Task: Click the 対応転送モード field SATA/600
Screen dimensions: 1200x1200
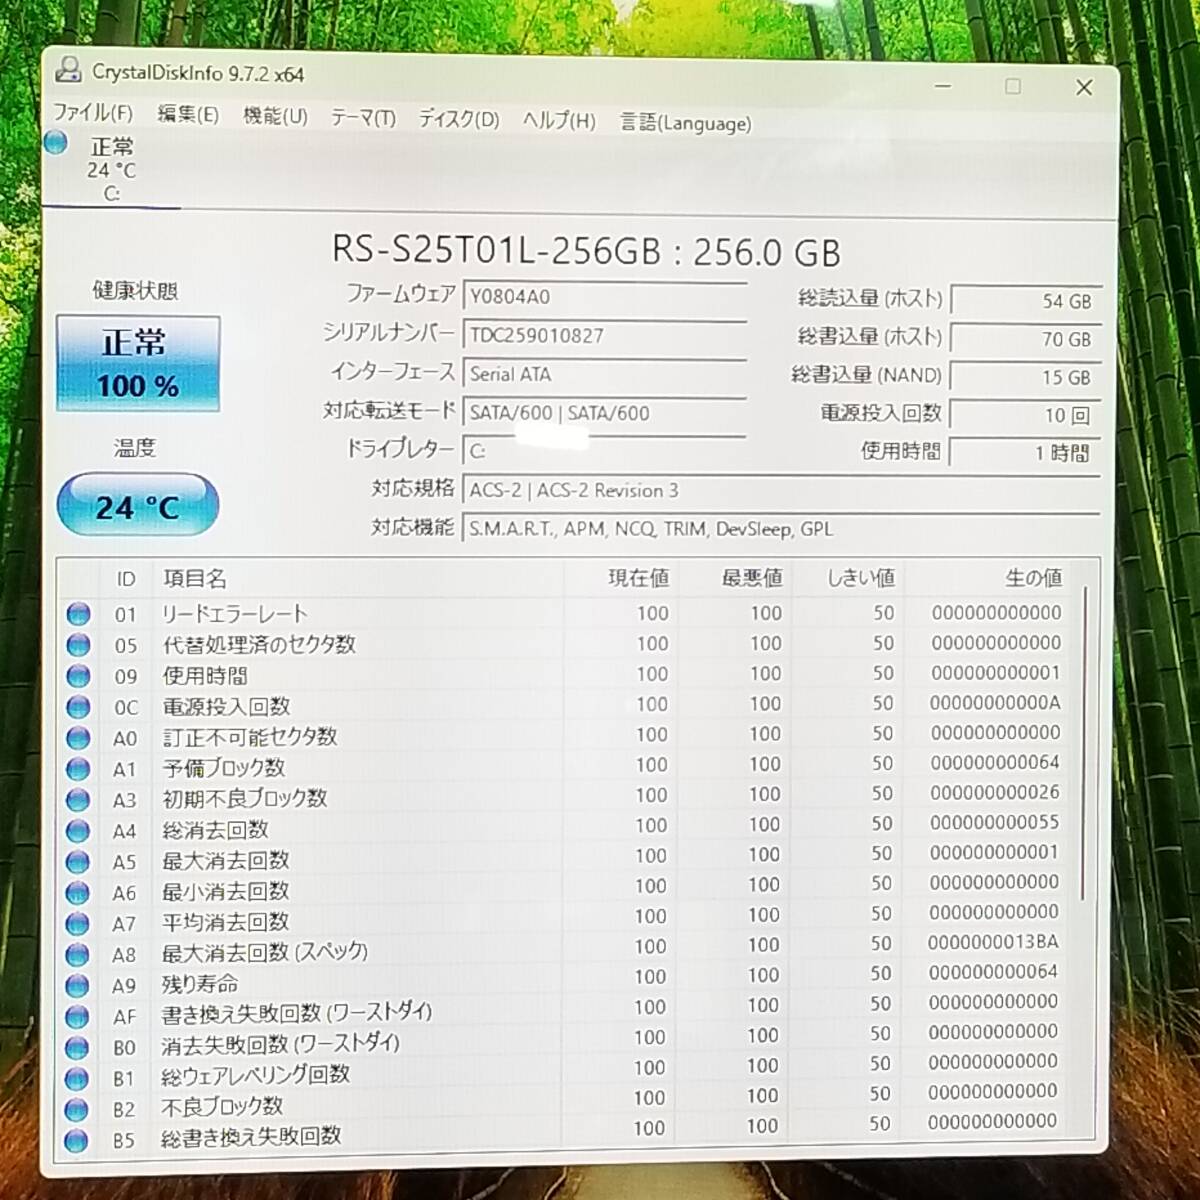Action: pyautogui.click(x=605, y=412)
